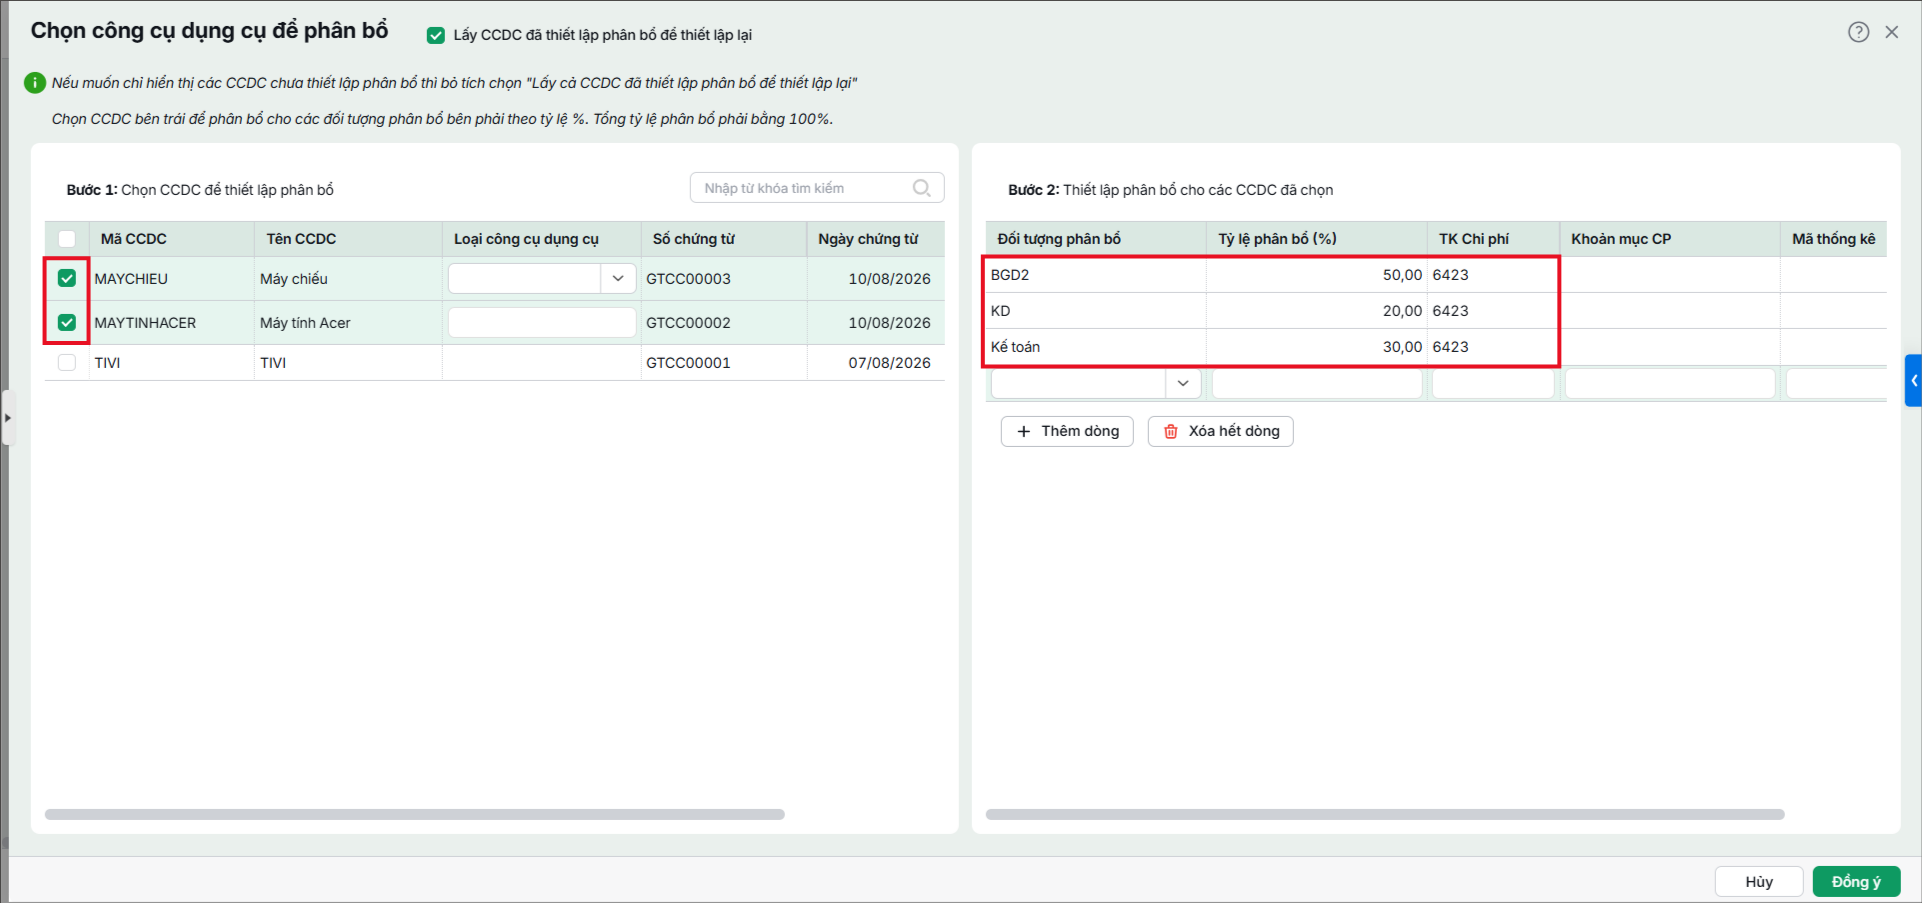Image resolution: width=1922 pixels, height=903 pixels.
Task: Select the KD allocation object cell
Action: (x=1096, y=311)
